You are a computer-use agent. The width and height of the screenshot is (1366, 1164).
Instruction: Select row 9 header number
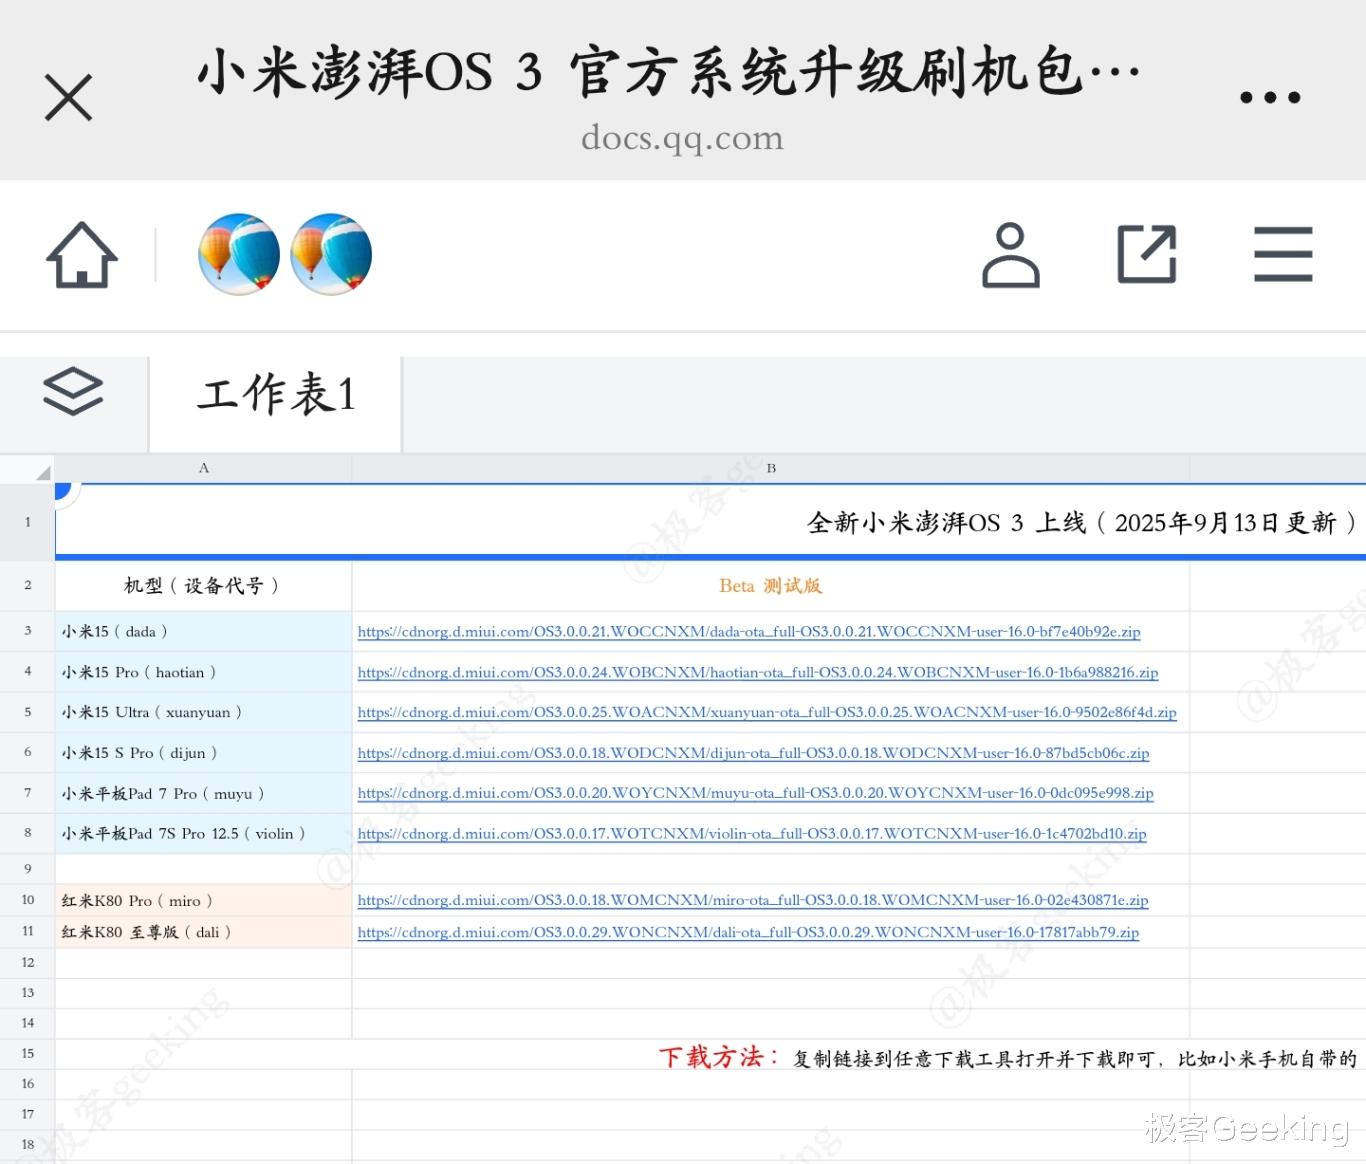click(27, 869)
